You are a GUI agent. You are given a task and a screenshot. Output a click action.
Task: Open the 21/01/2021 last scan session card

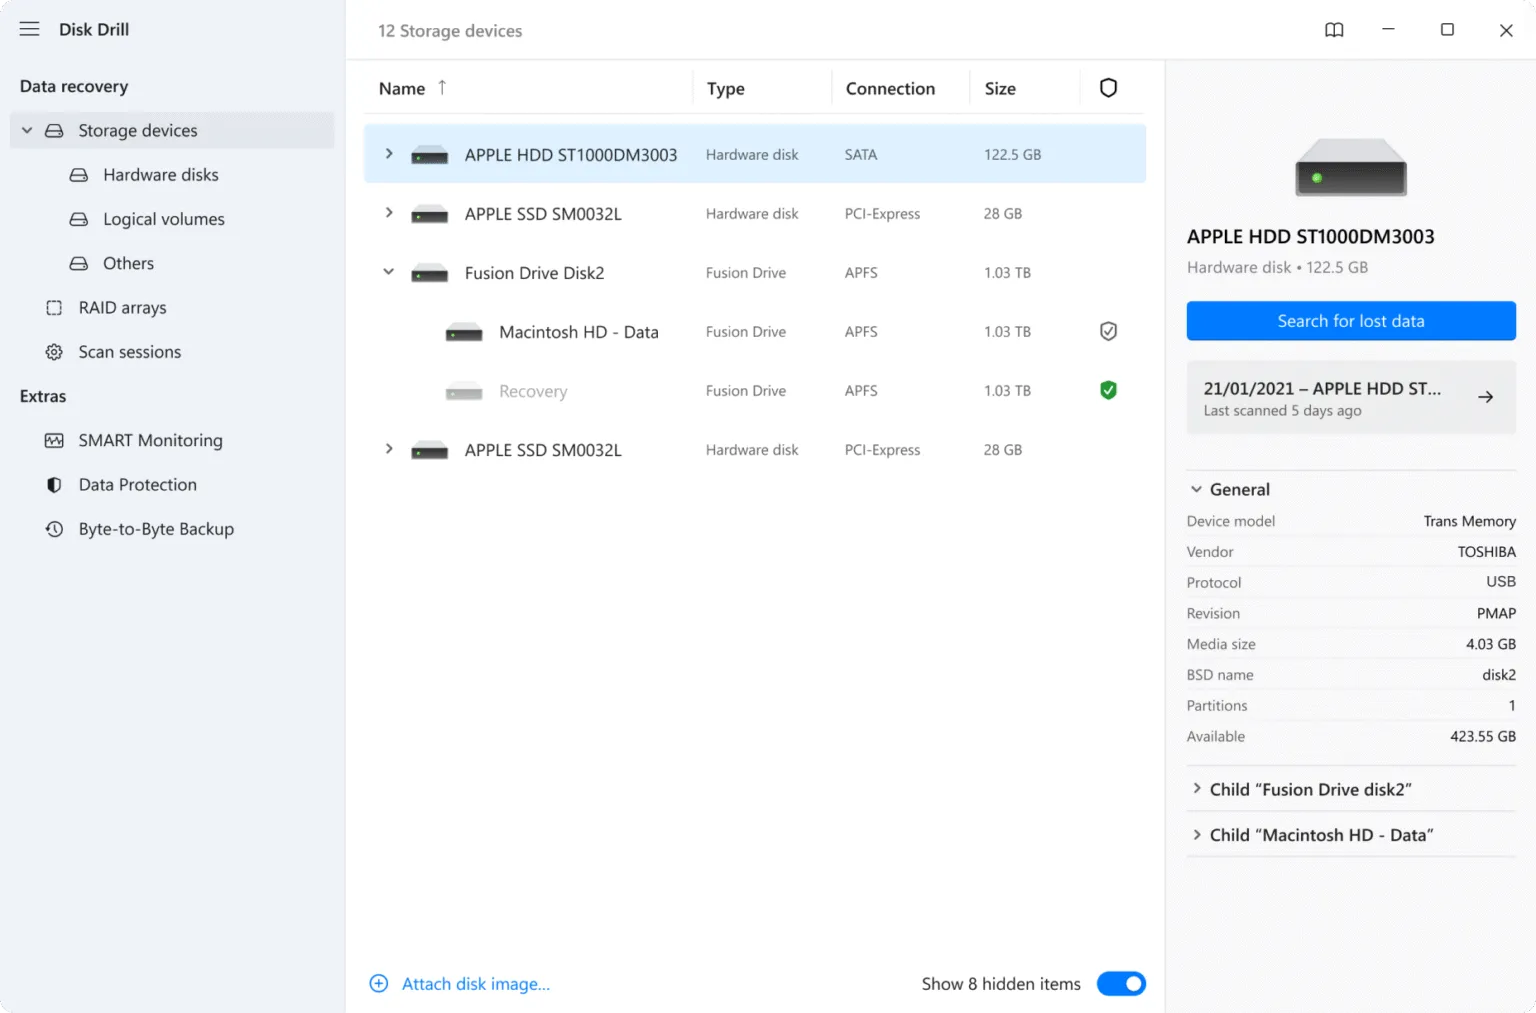tap(1350, 397)
